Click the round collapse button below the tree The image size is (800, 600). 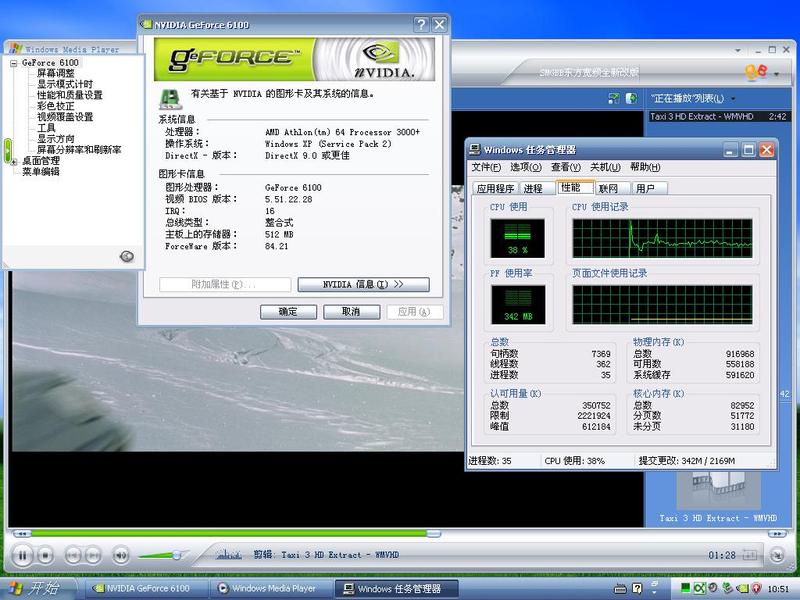tap(127, 256)
